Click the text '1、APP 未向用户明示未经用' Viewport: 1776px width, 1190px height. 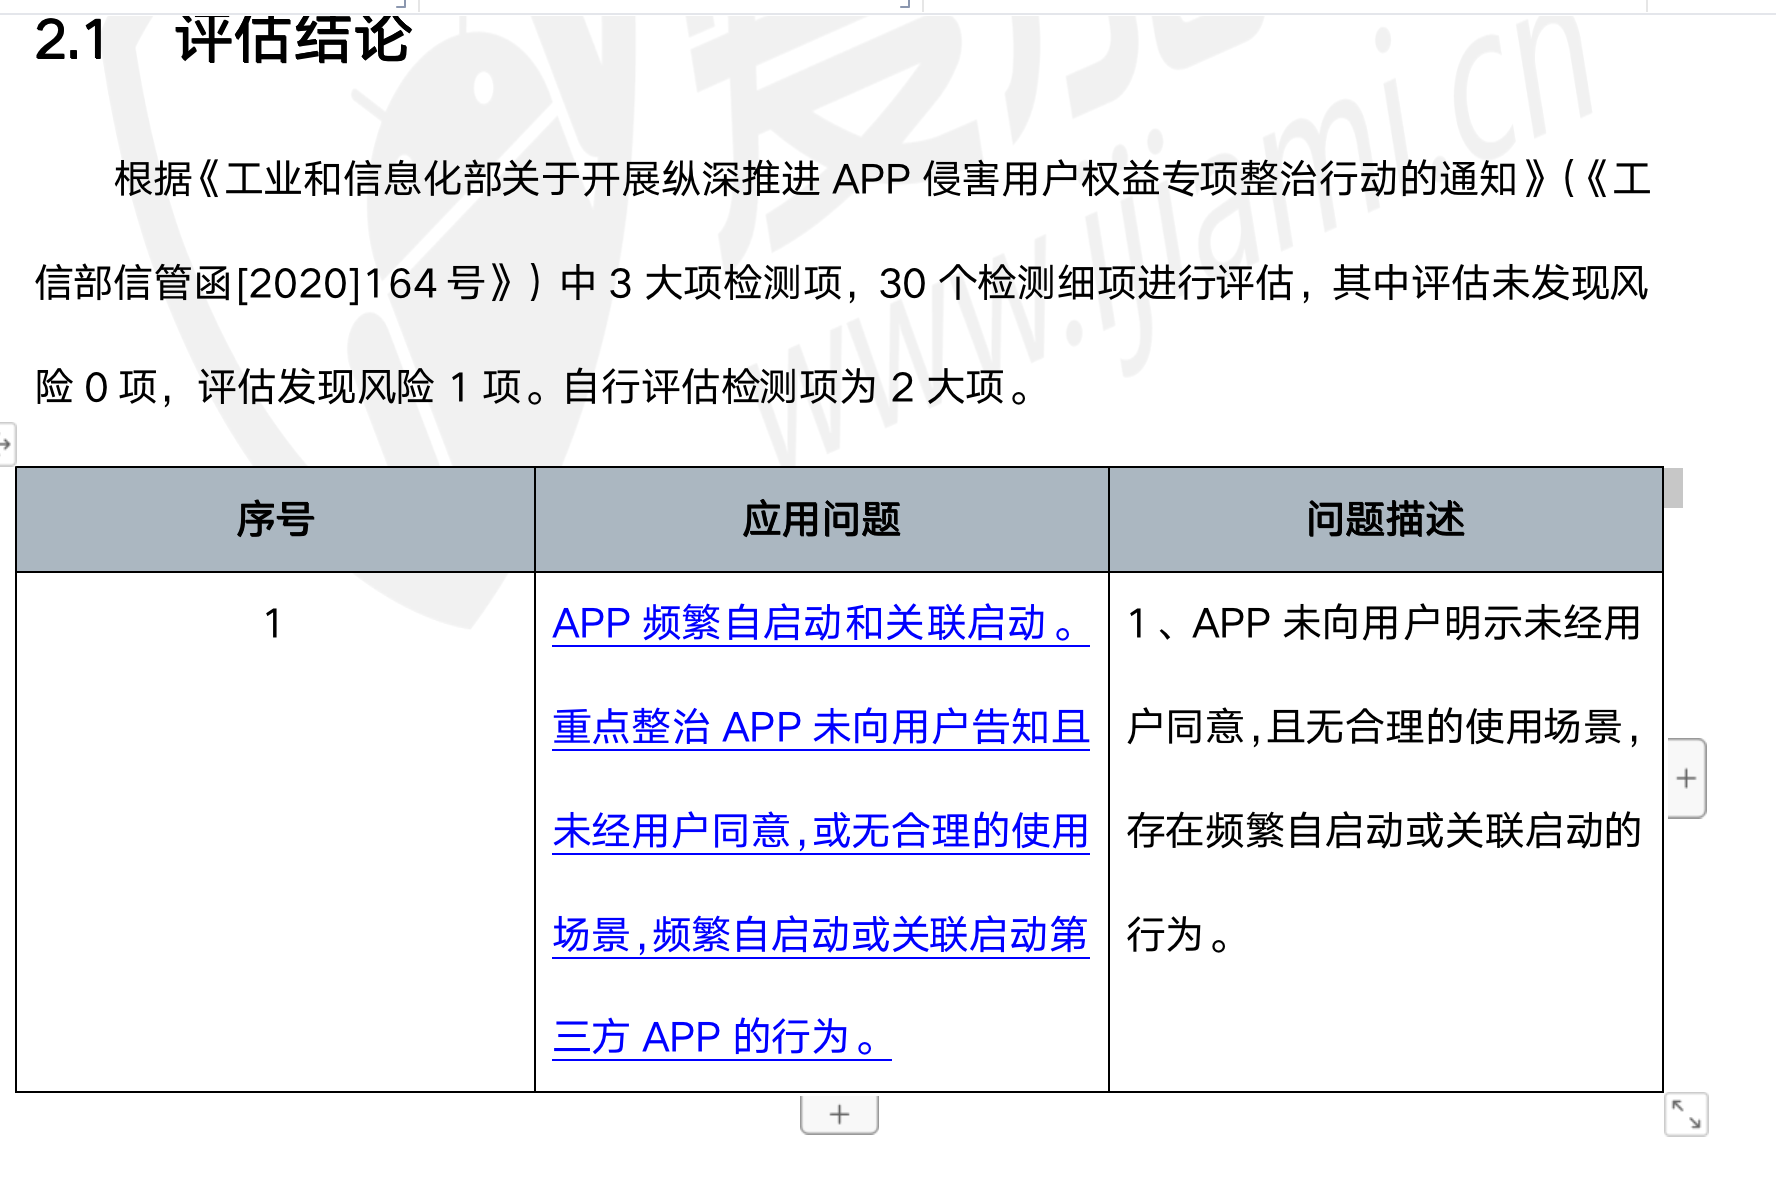(1384, 624)
